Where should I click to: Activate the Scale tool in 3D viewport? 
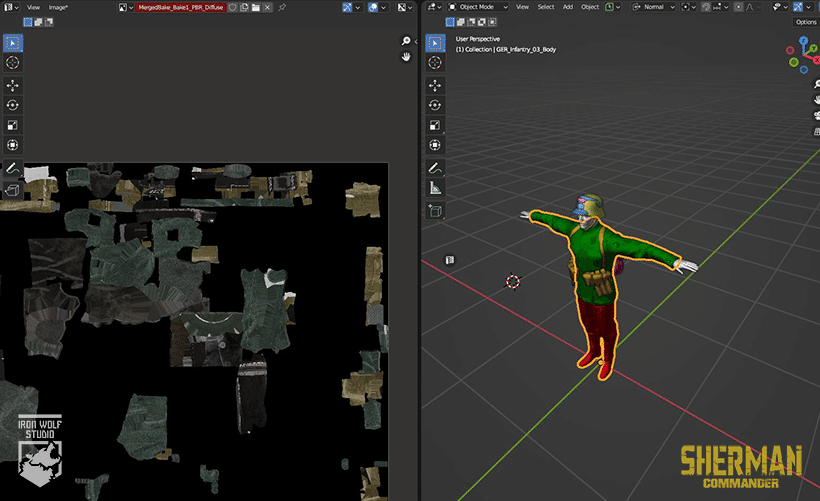click(435, 125)
